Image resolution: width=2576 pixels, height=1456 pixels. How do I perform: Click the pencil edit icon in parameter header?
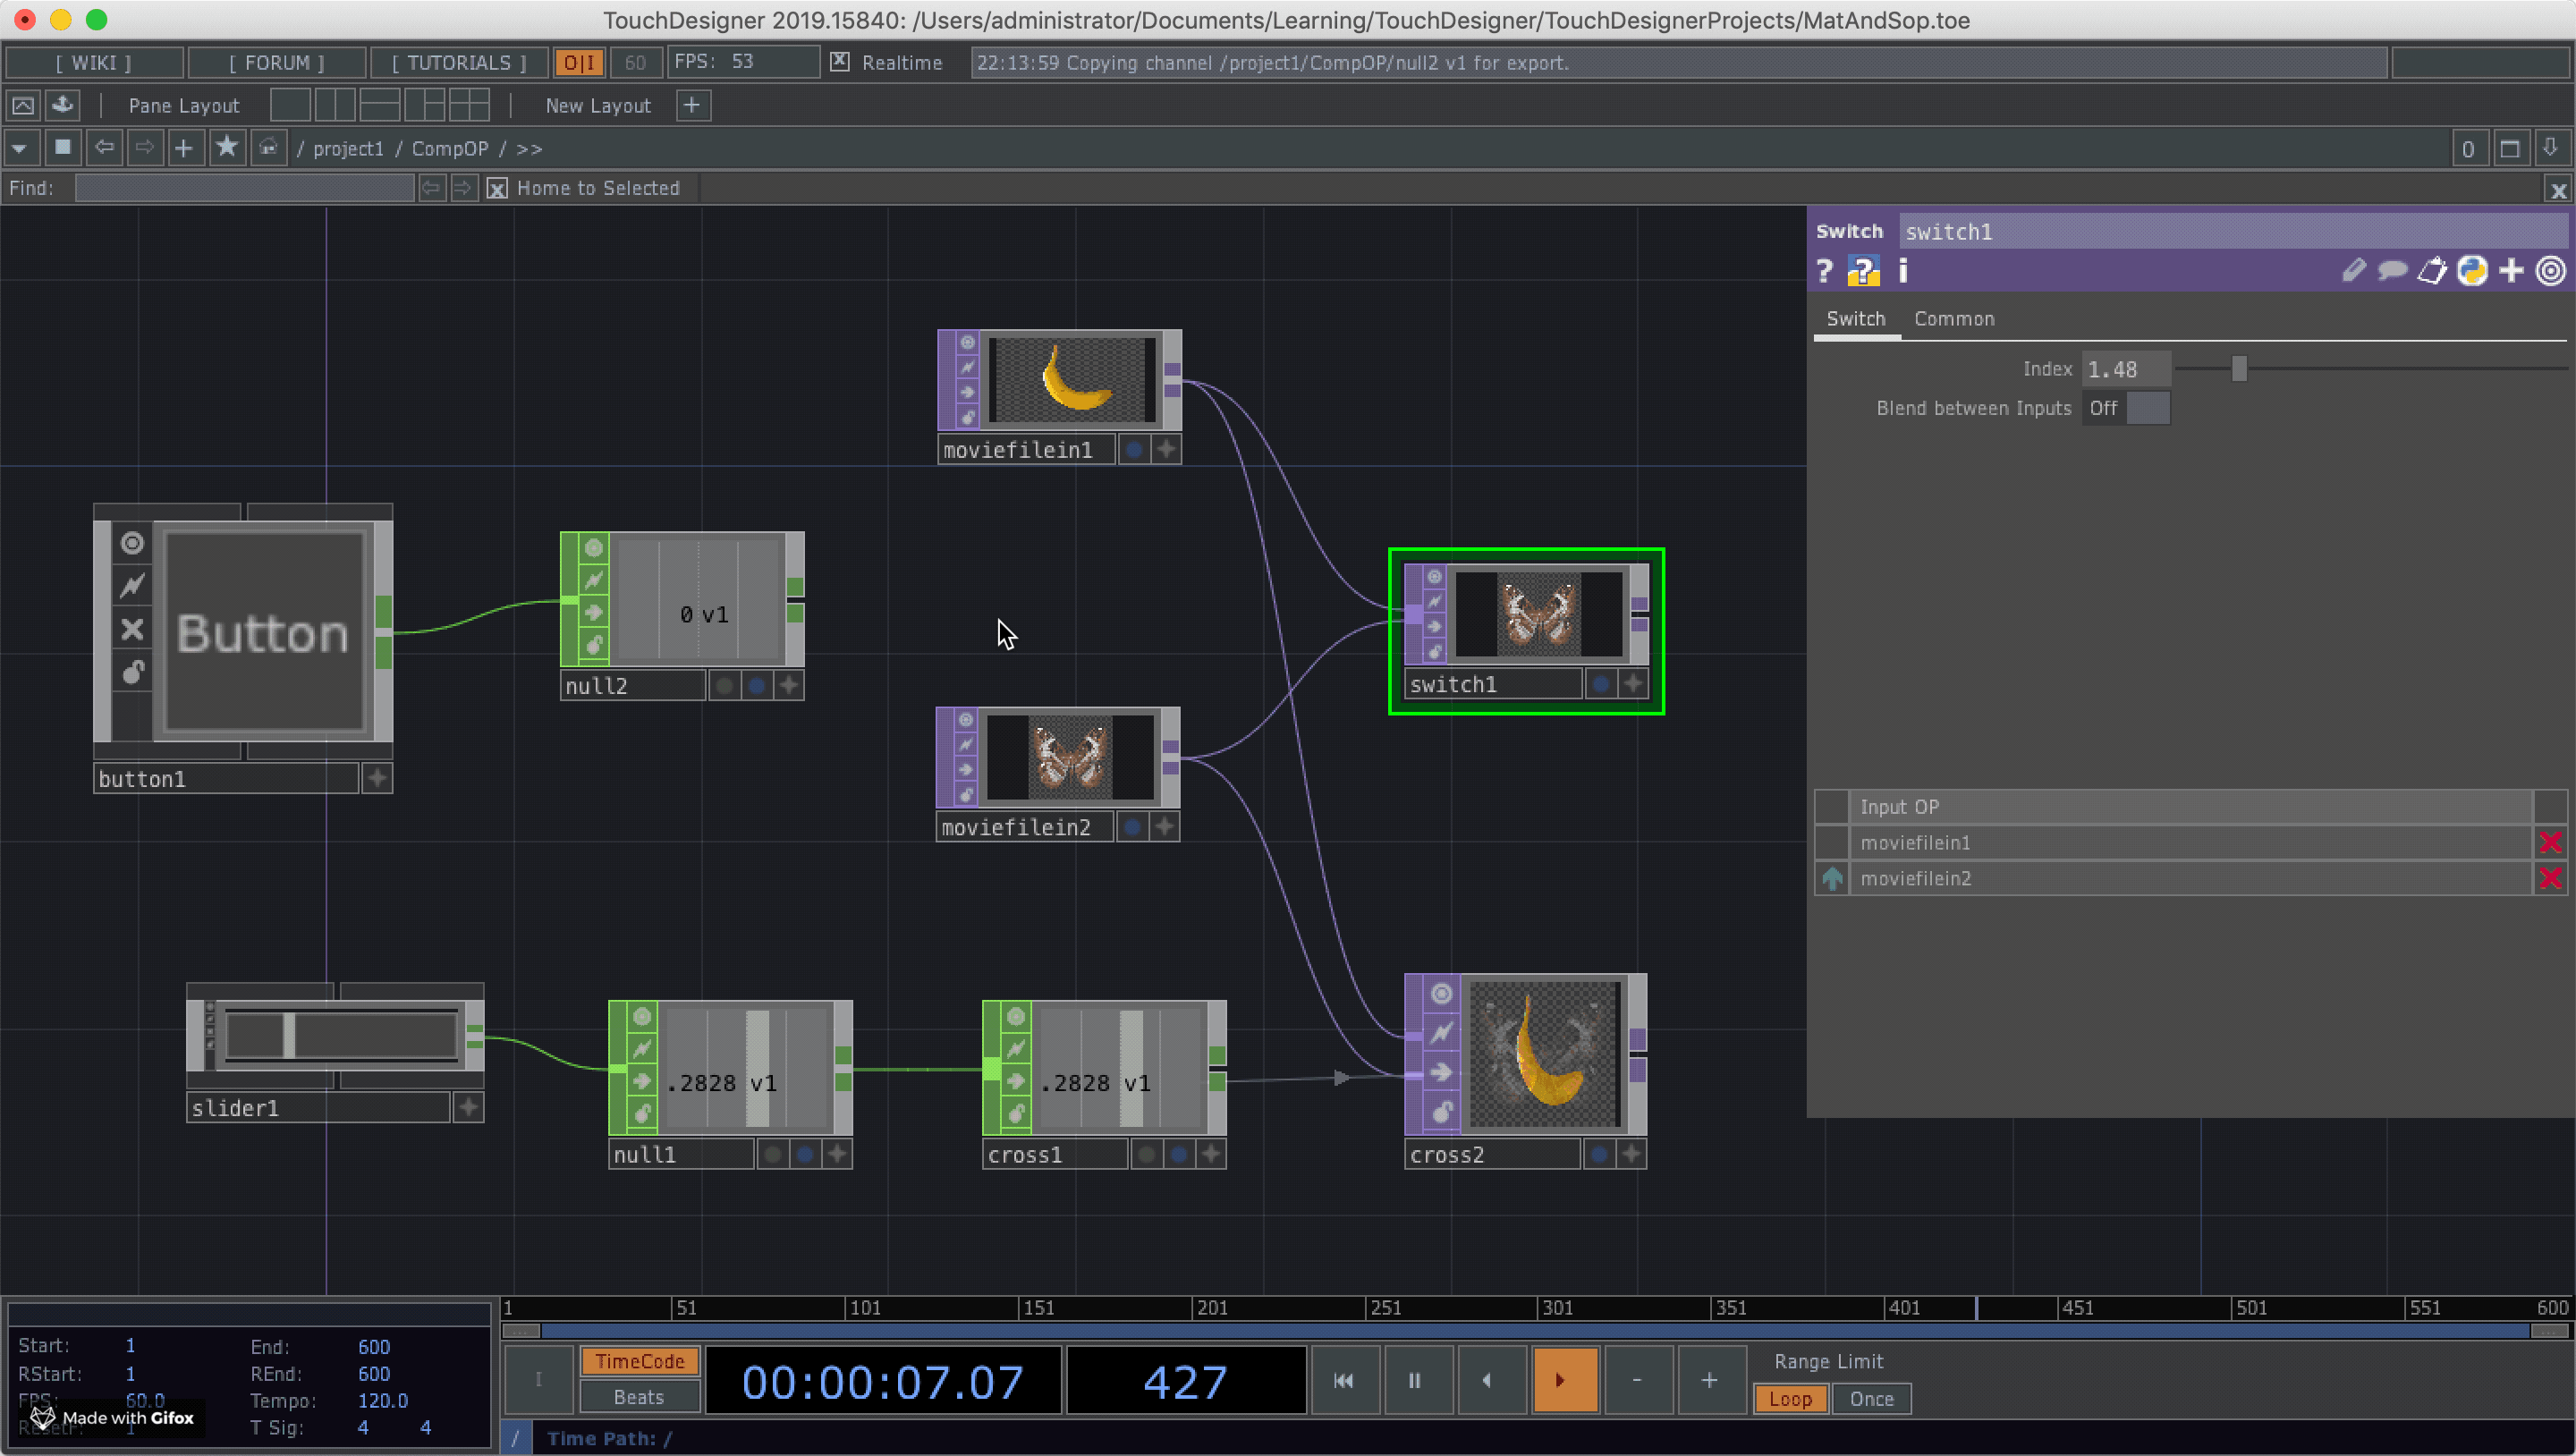coord(2353,271)
